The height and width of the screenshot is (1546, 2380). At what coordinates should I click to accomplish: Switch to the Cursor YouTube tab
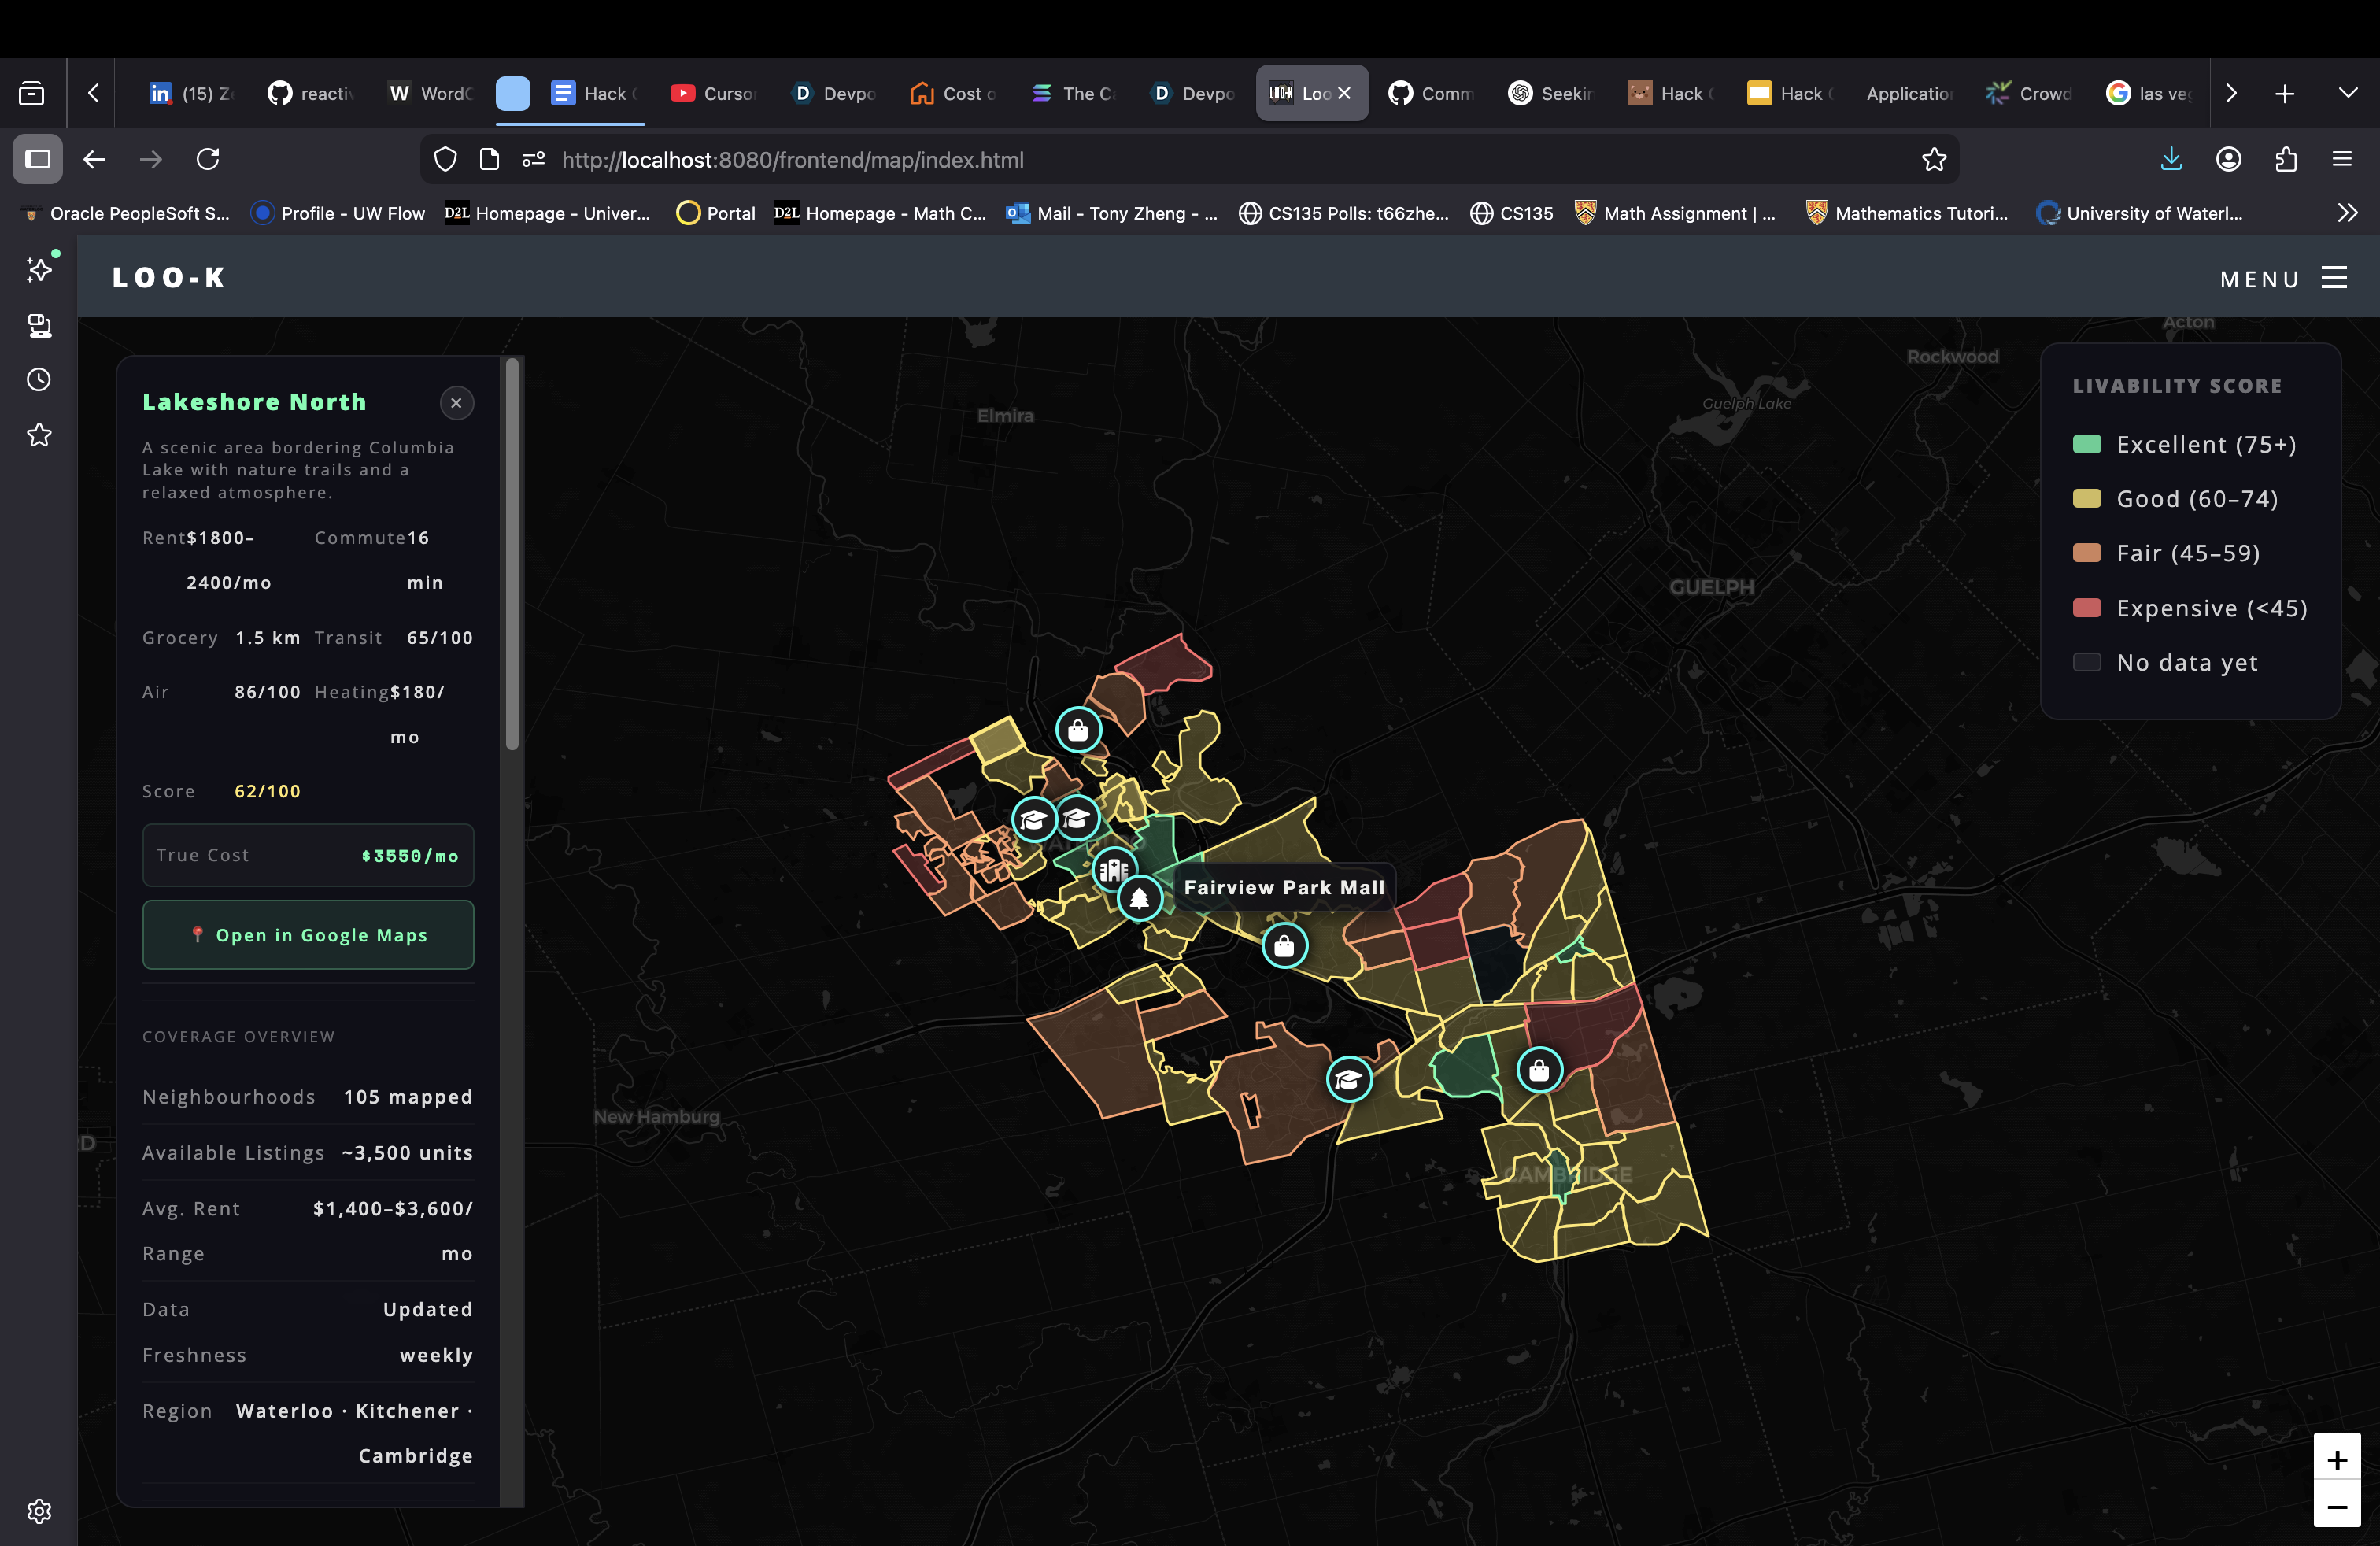pos(713,93)
